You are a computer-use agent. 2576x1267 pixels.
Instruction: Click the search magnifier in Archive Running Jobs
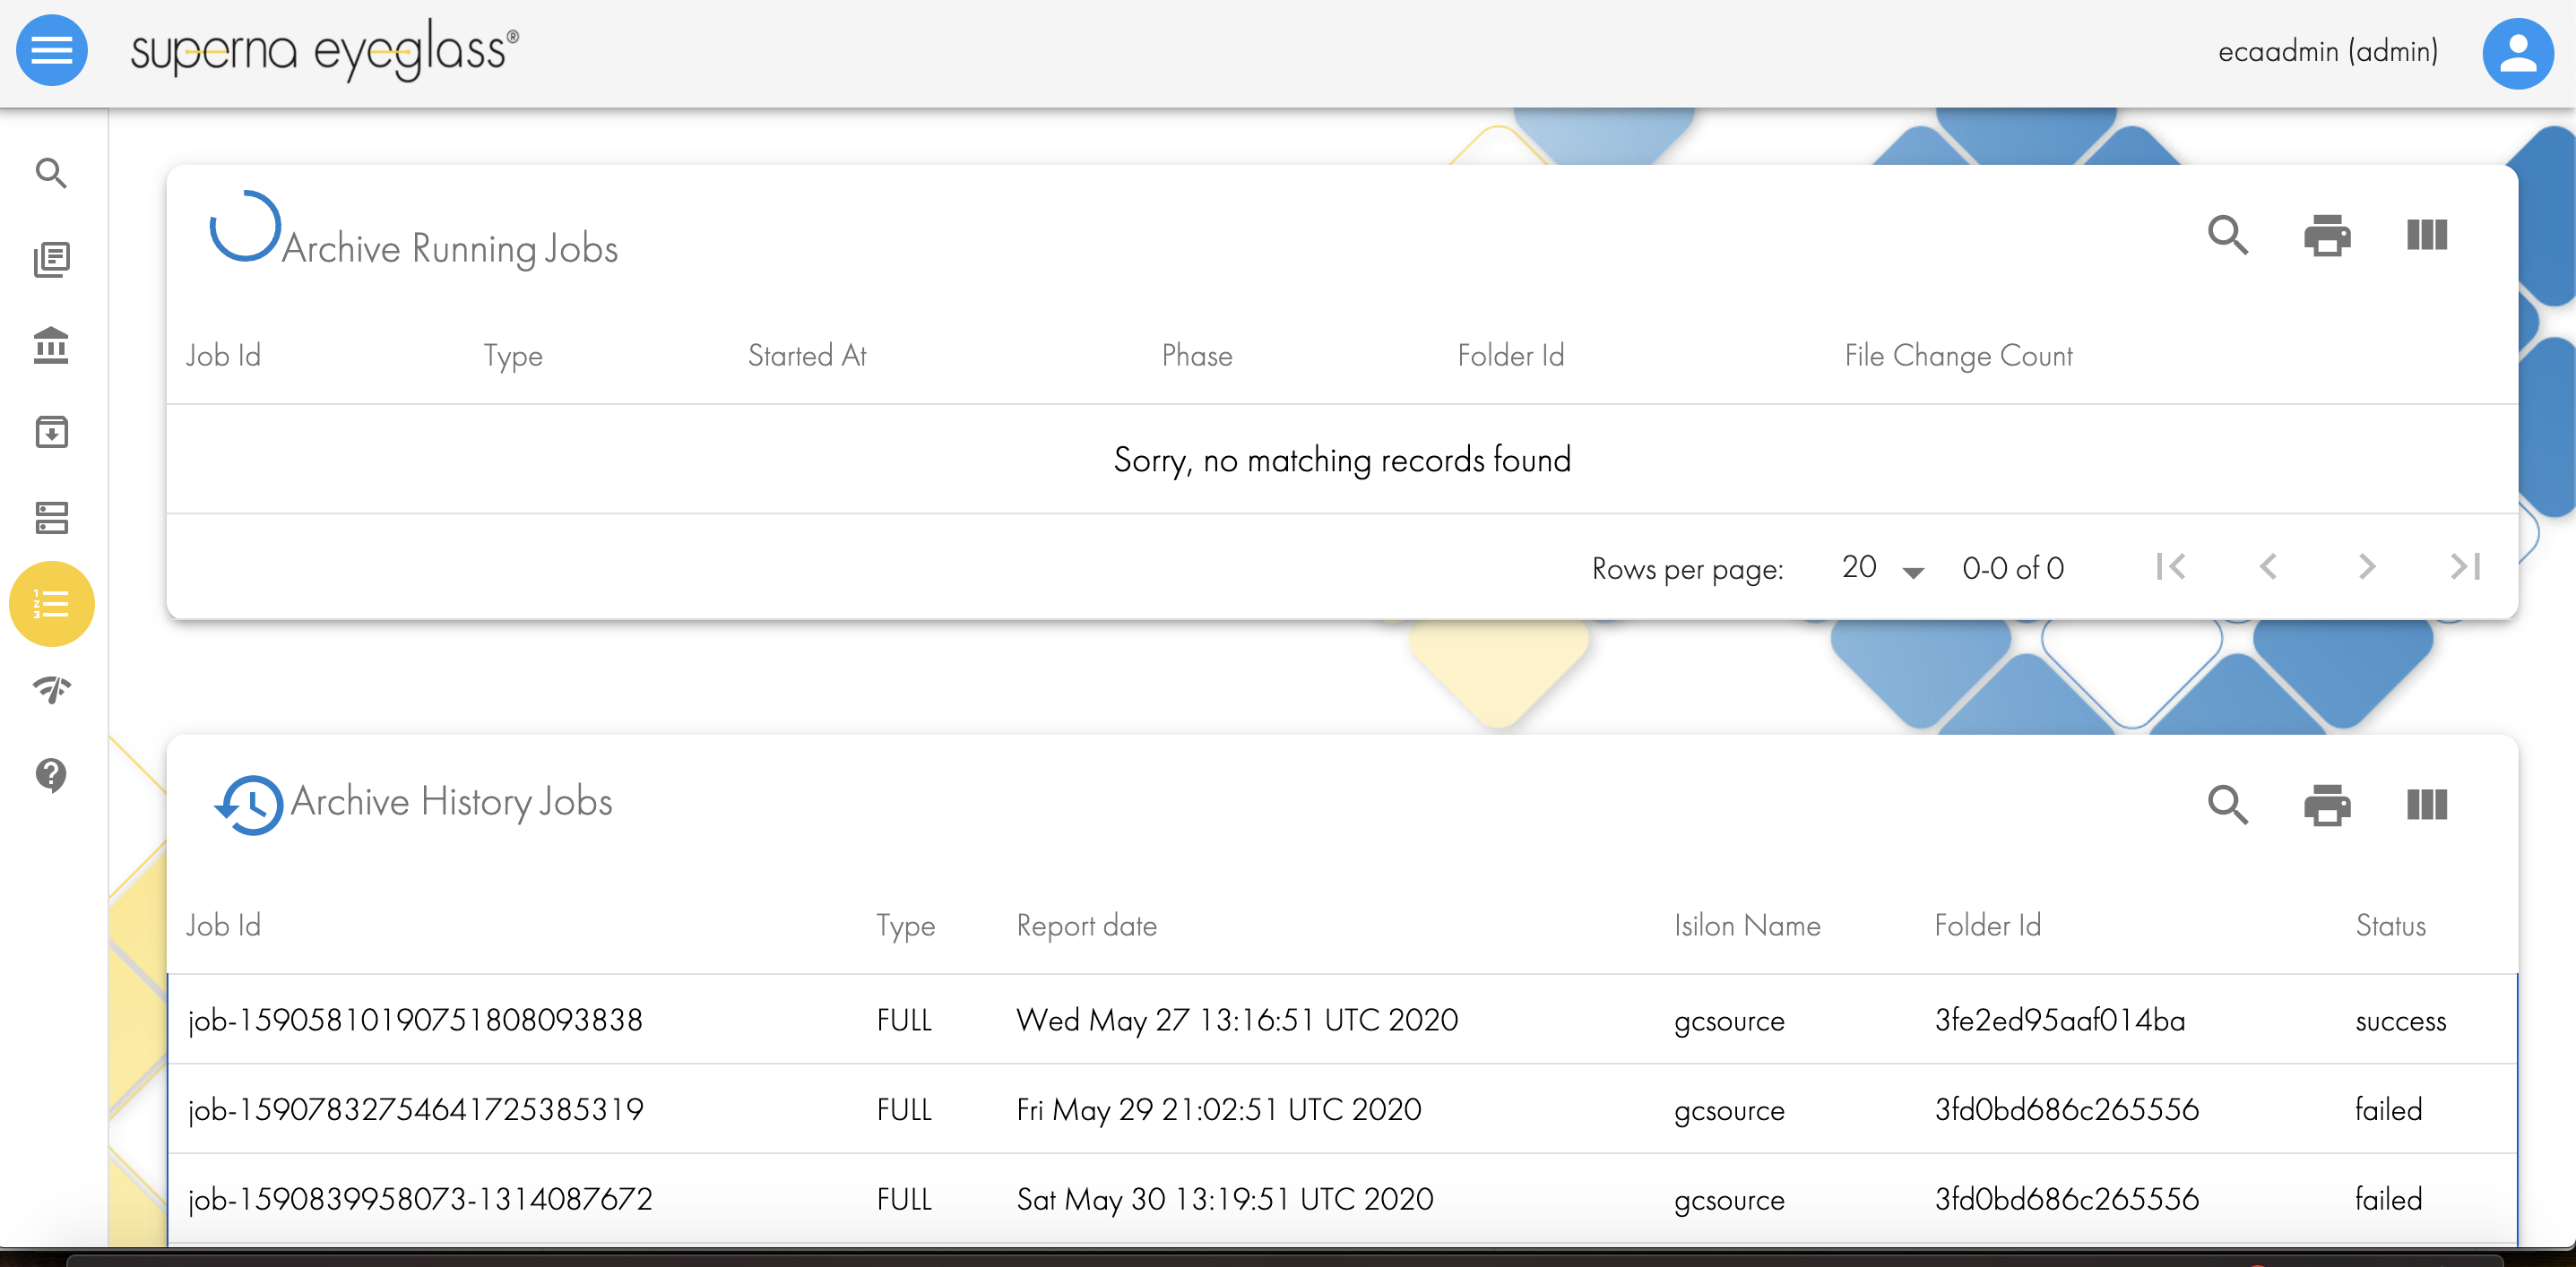tap(2229, 236)
